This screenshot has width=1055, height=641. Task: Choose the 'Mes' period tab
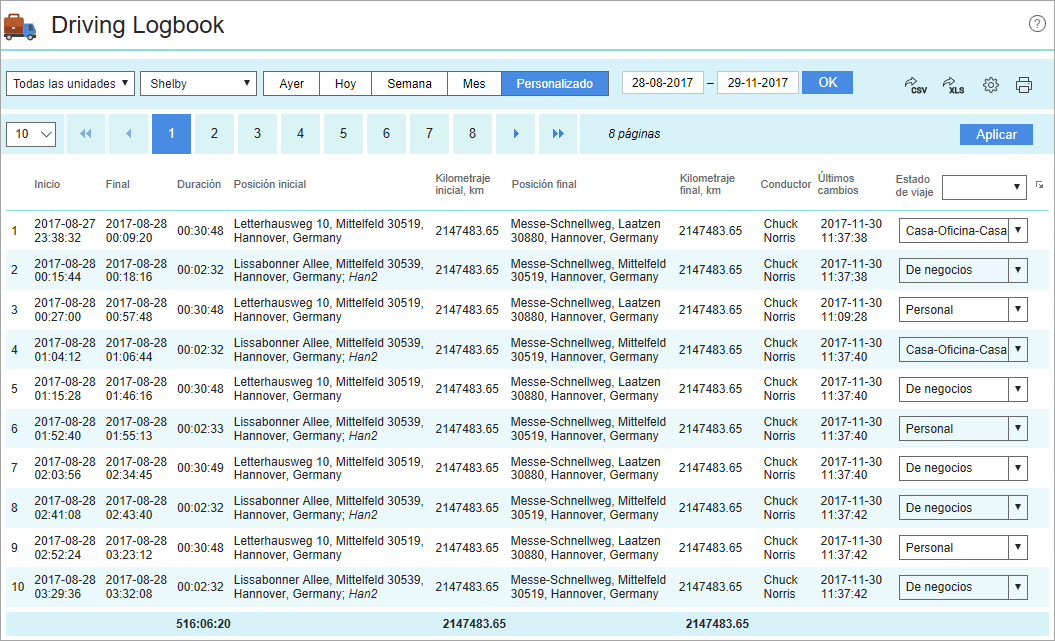(474, 84)
